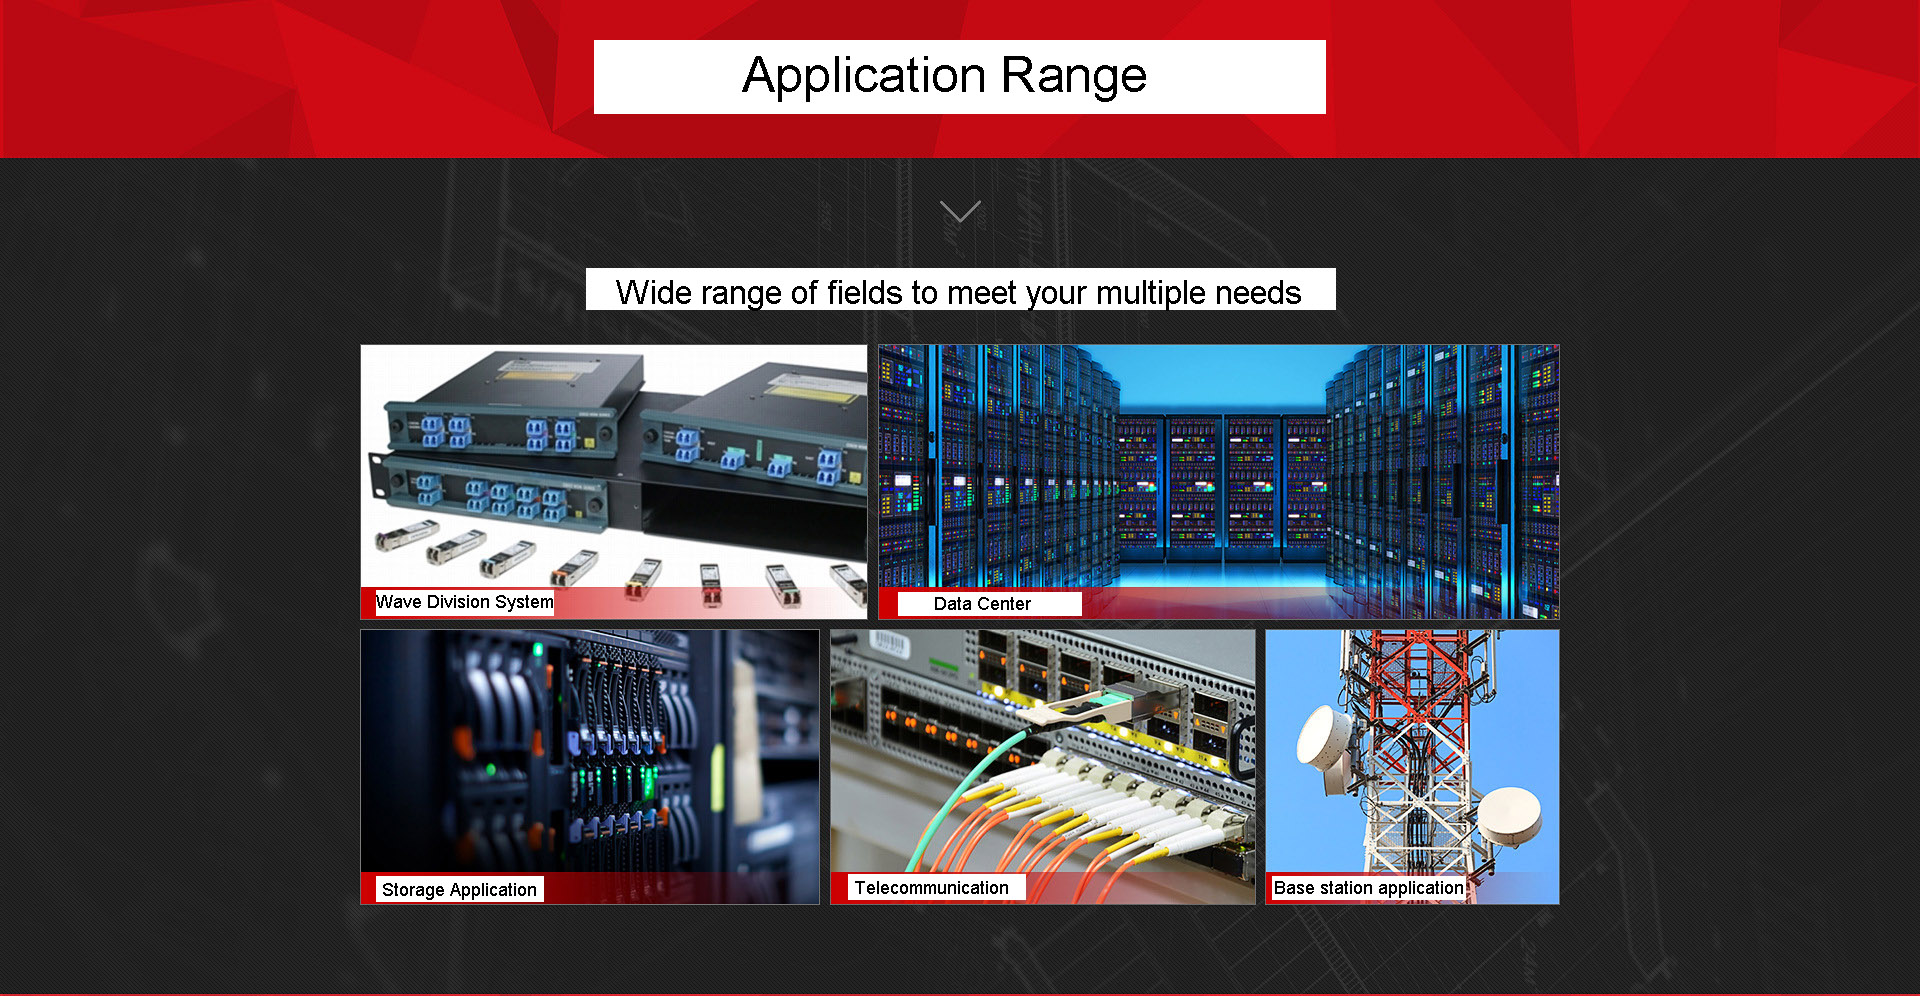Click the red square beside Storage Application label
This screenshot has height=996, width=1920.
pos(368,890)
